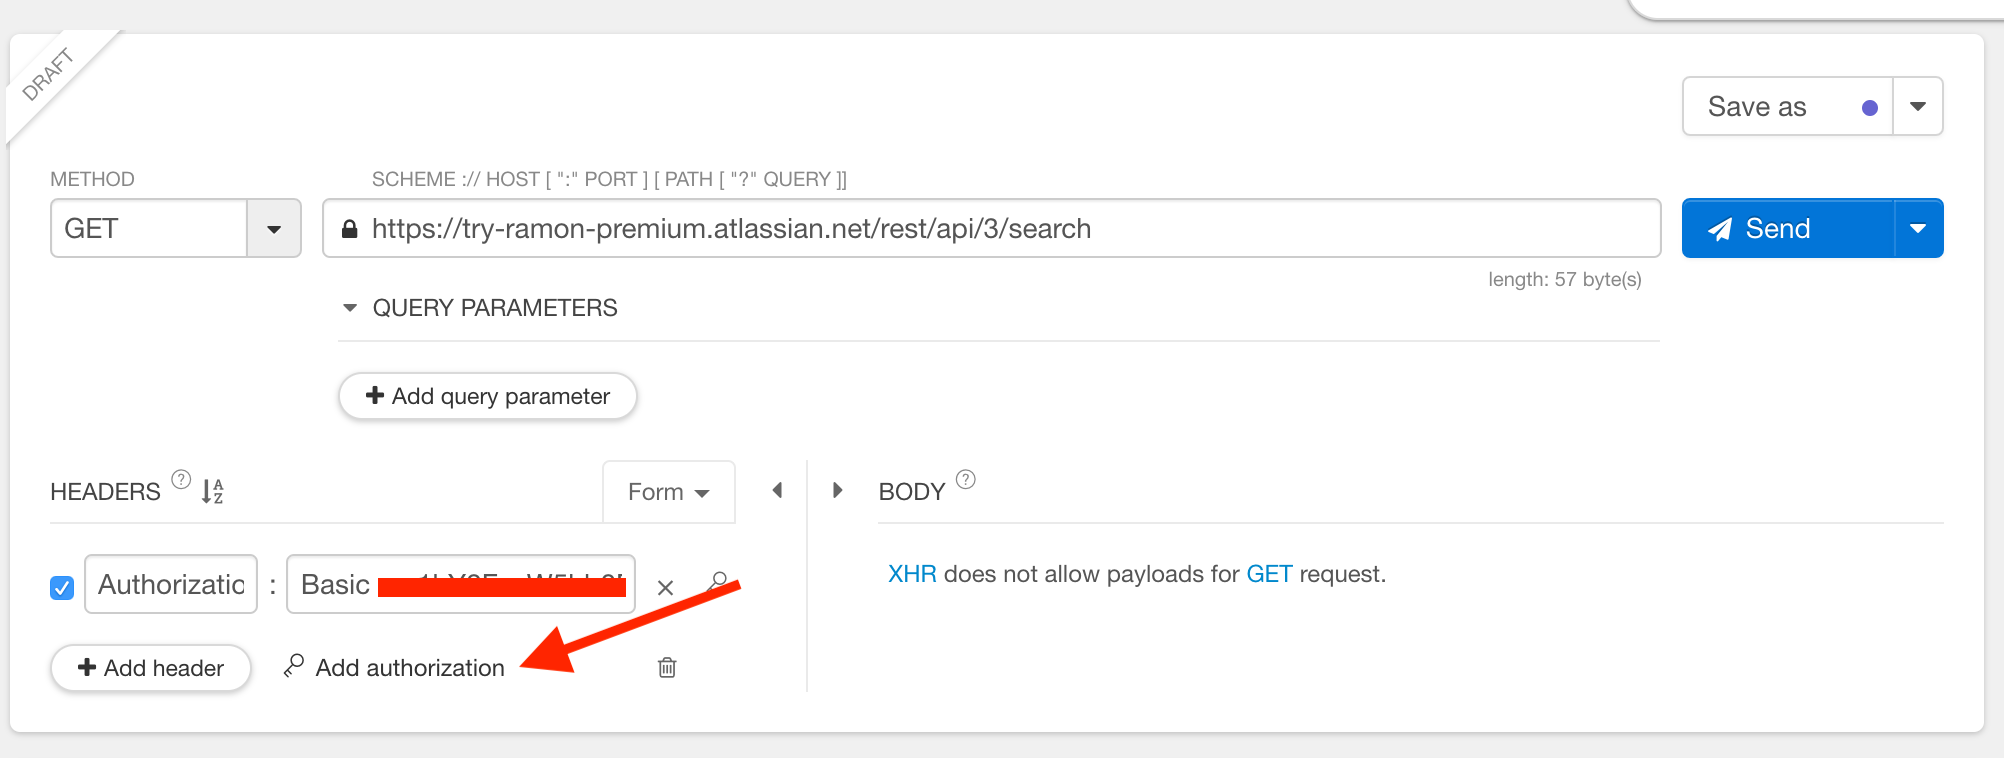Clear the Authorization header value with the X
This screenshot has height=758, width=2004.
click(x=665, y=587)
